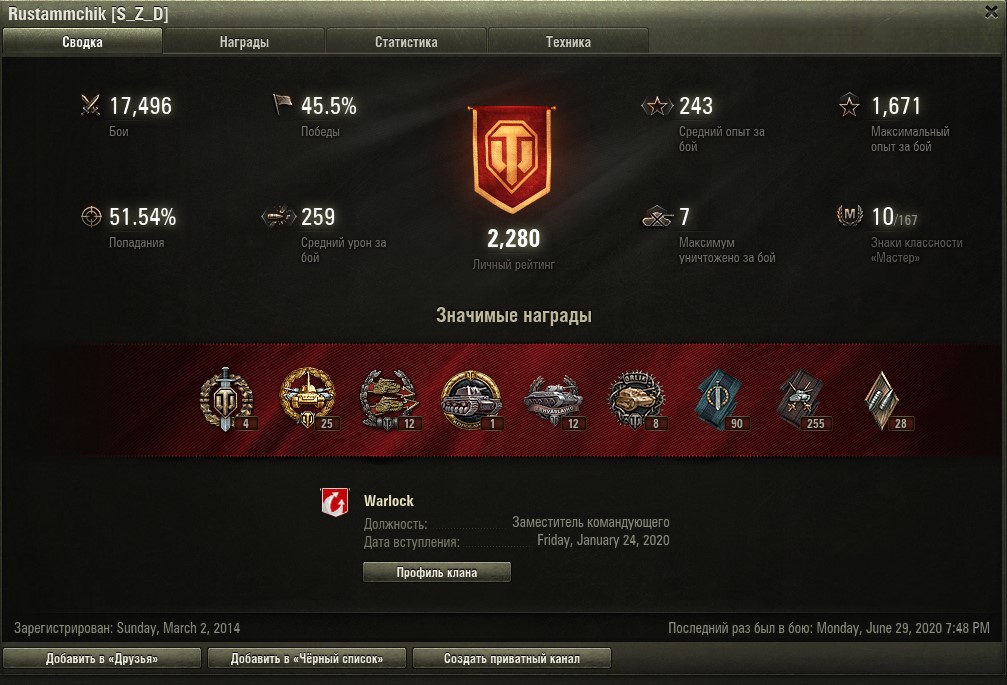Open the Техника tab
This screenshot has width=1007, height=685.
(568, 42)
